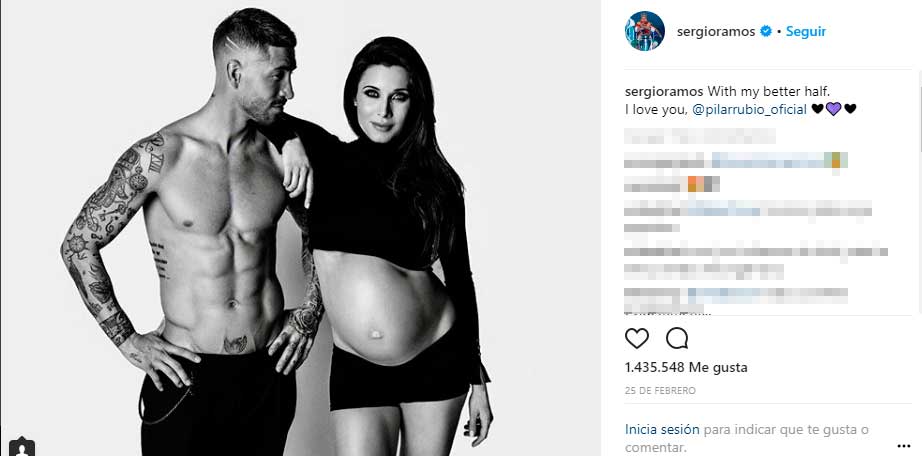Viewport: 922px width, 456px height.
Task: Show tagged people icon on the photo
Action: pos(22,448)
